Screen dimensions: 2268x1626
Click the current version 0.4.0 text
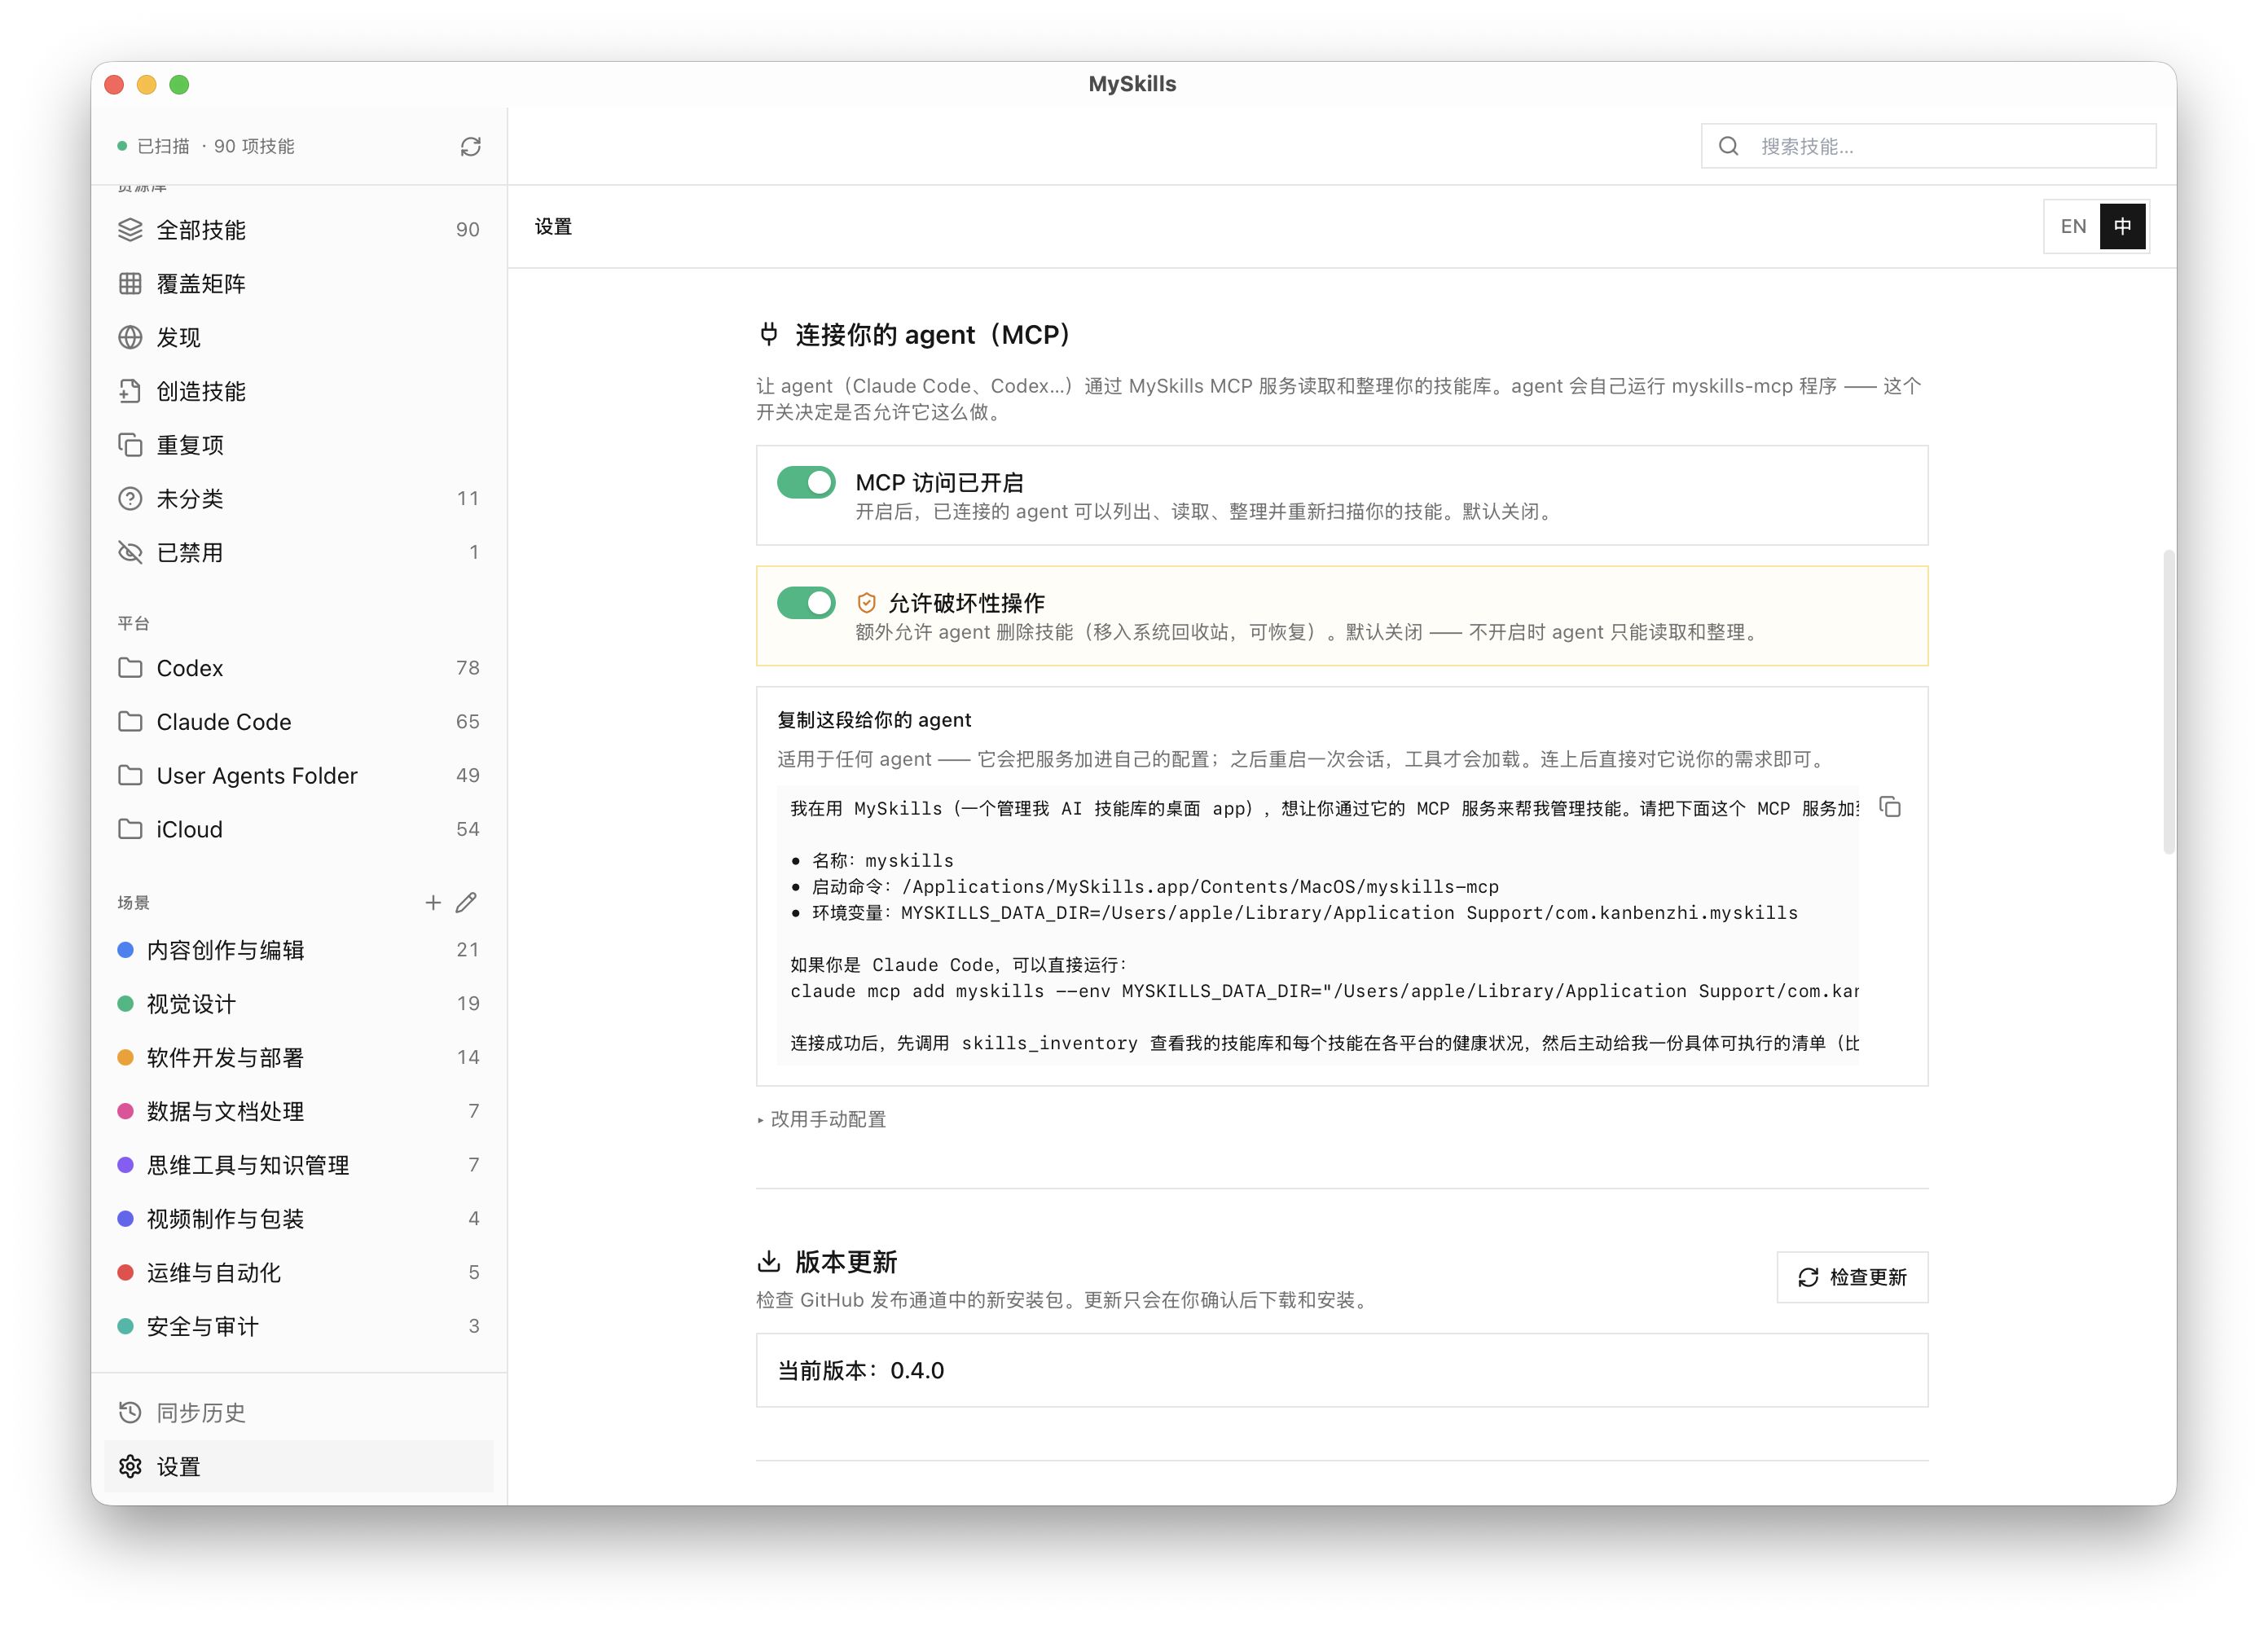[x=861, y=1371]
